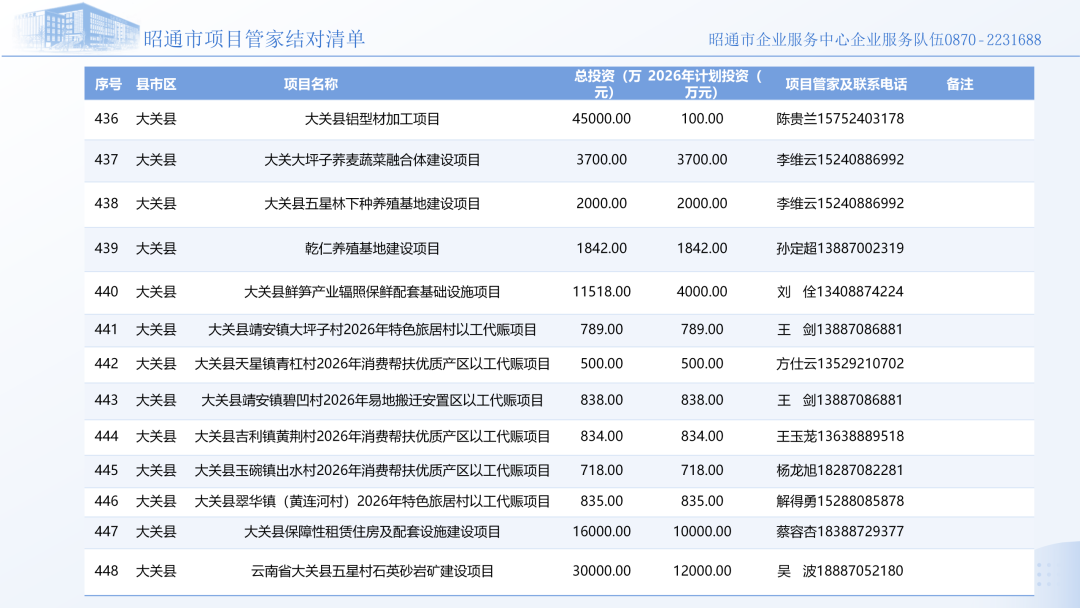Click planned investment value 4000.00

702,291
